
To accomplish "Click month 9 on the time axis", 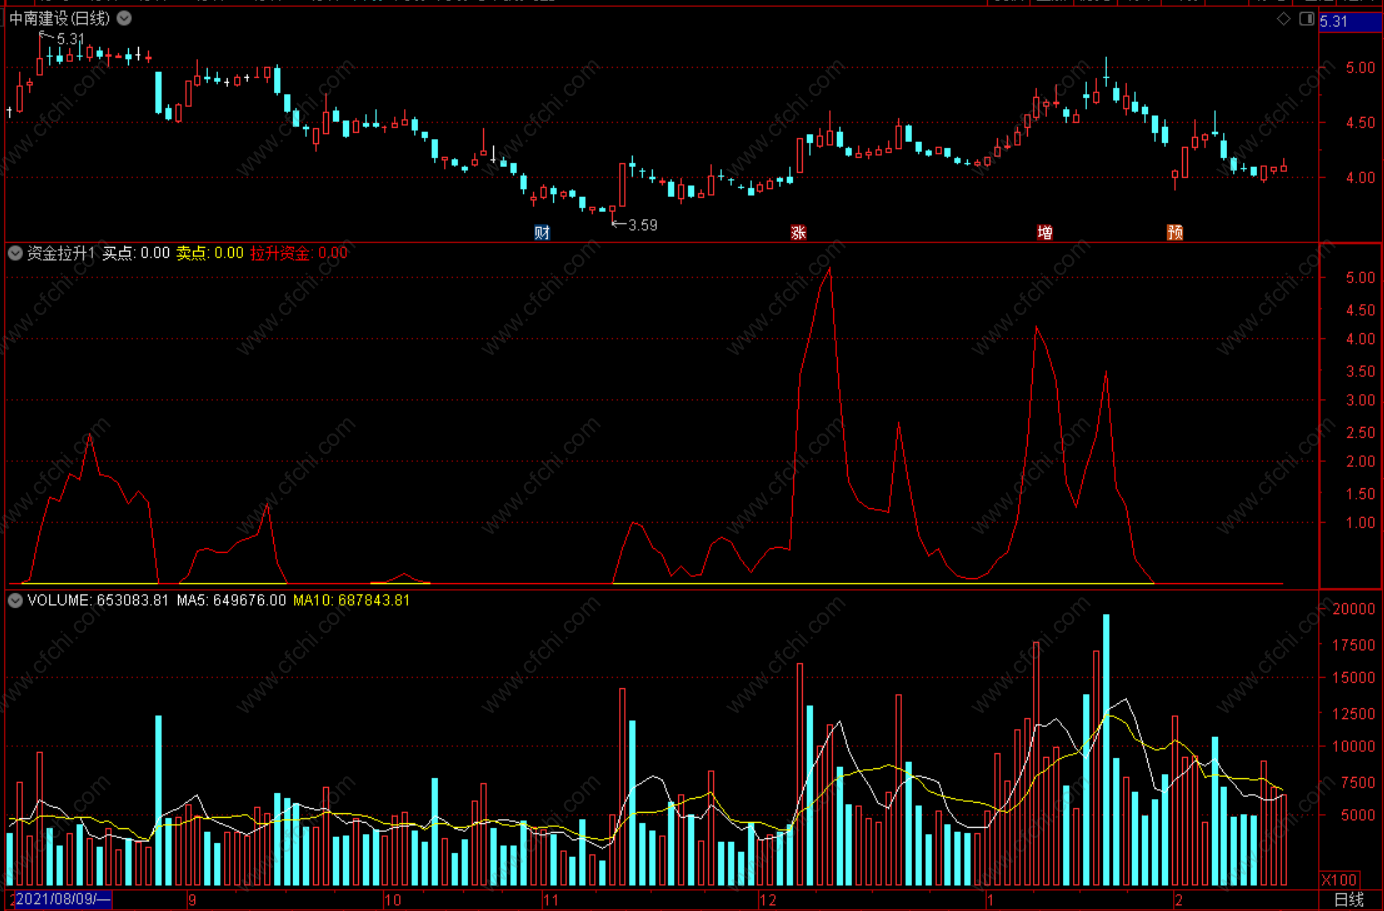I will click(192, 899).
